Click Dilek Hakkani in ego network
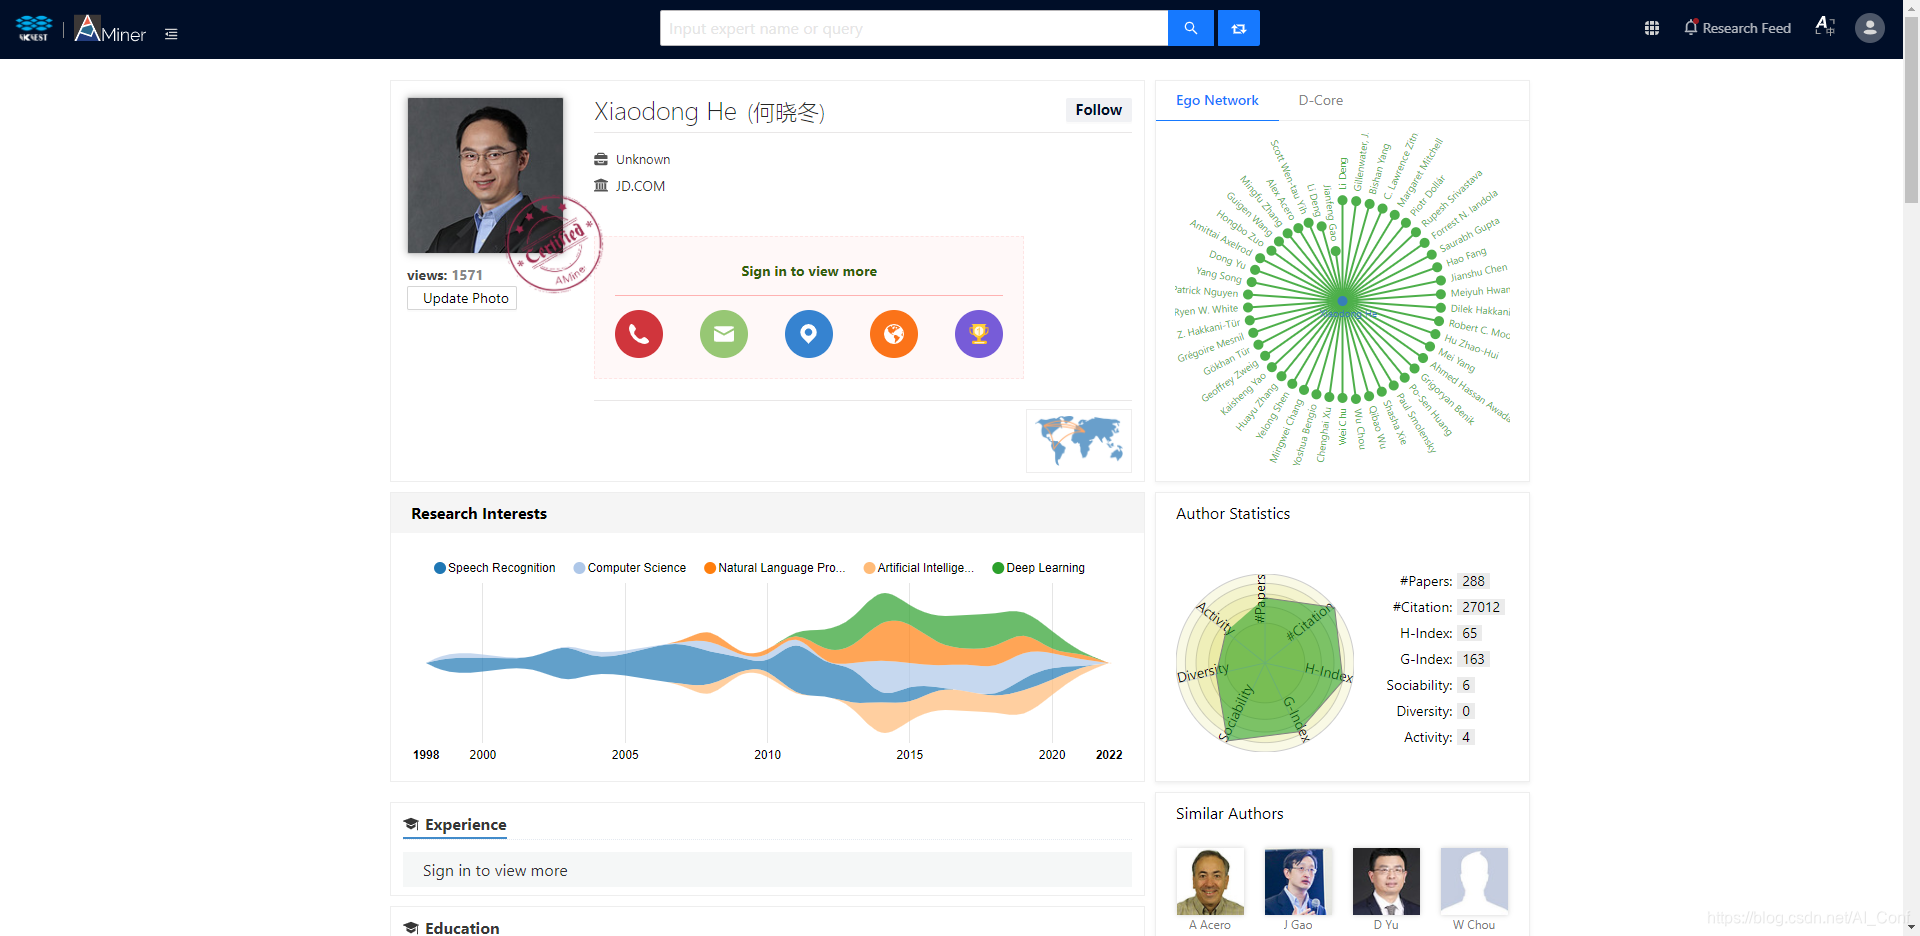 pos(1480,310)
